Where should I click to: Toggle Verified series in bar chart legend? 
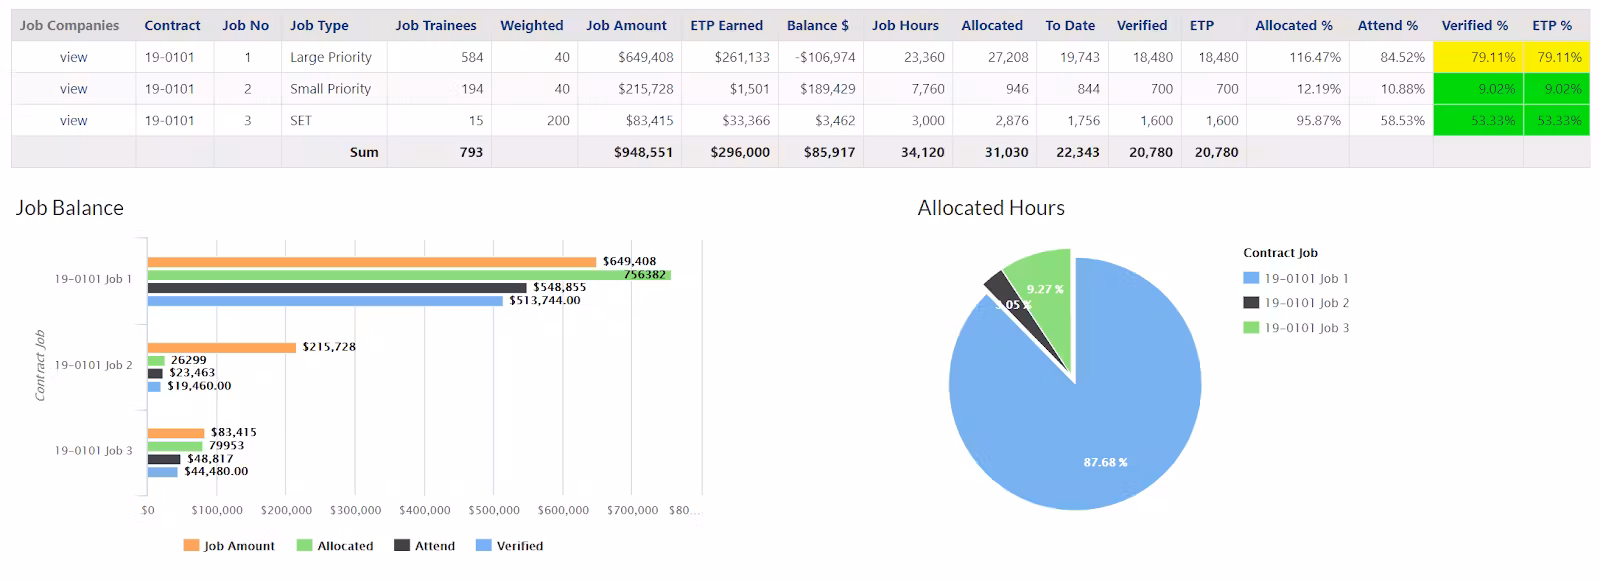[x=510, y=546]
